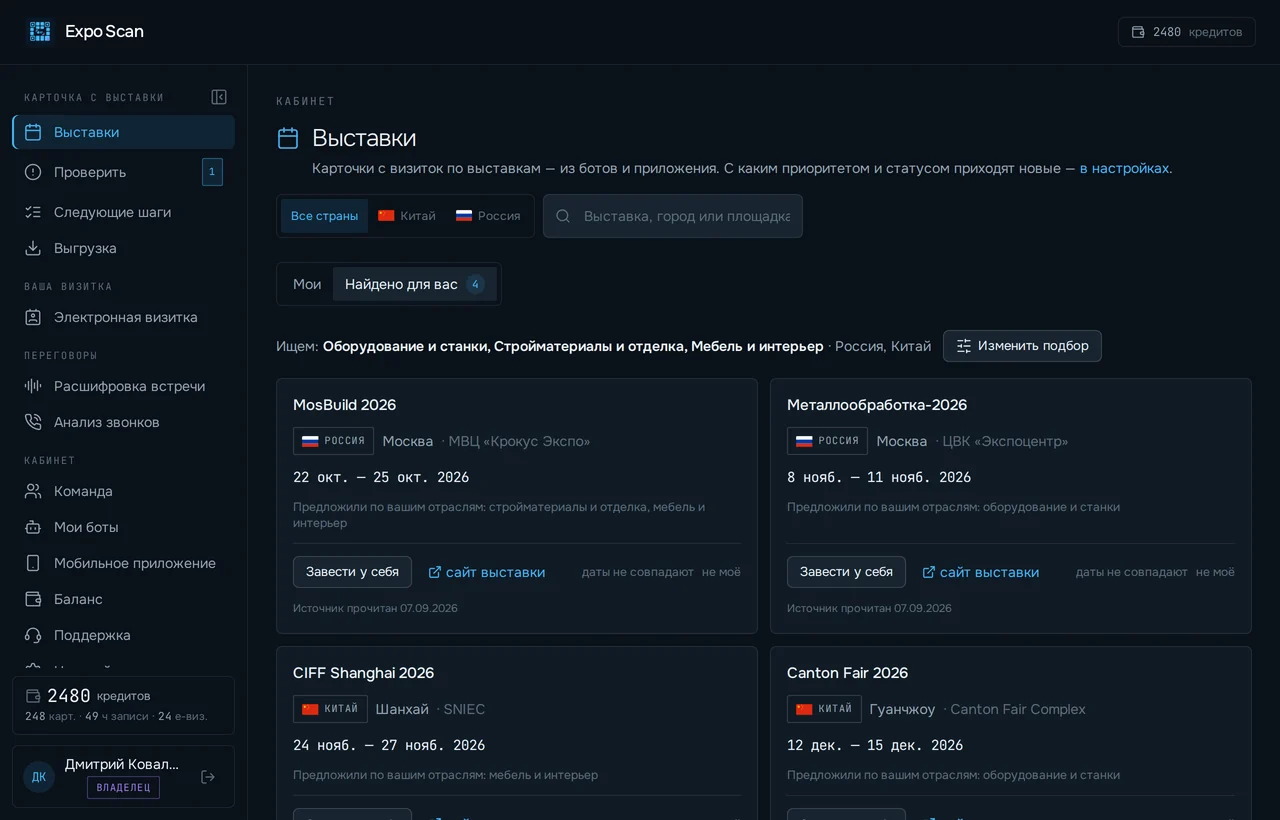Click the sidebar 2480 кредитов balance card
Viewport: 1280px width, 820px height.
click(x=124, y=705)
